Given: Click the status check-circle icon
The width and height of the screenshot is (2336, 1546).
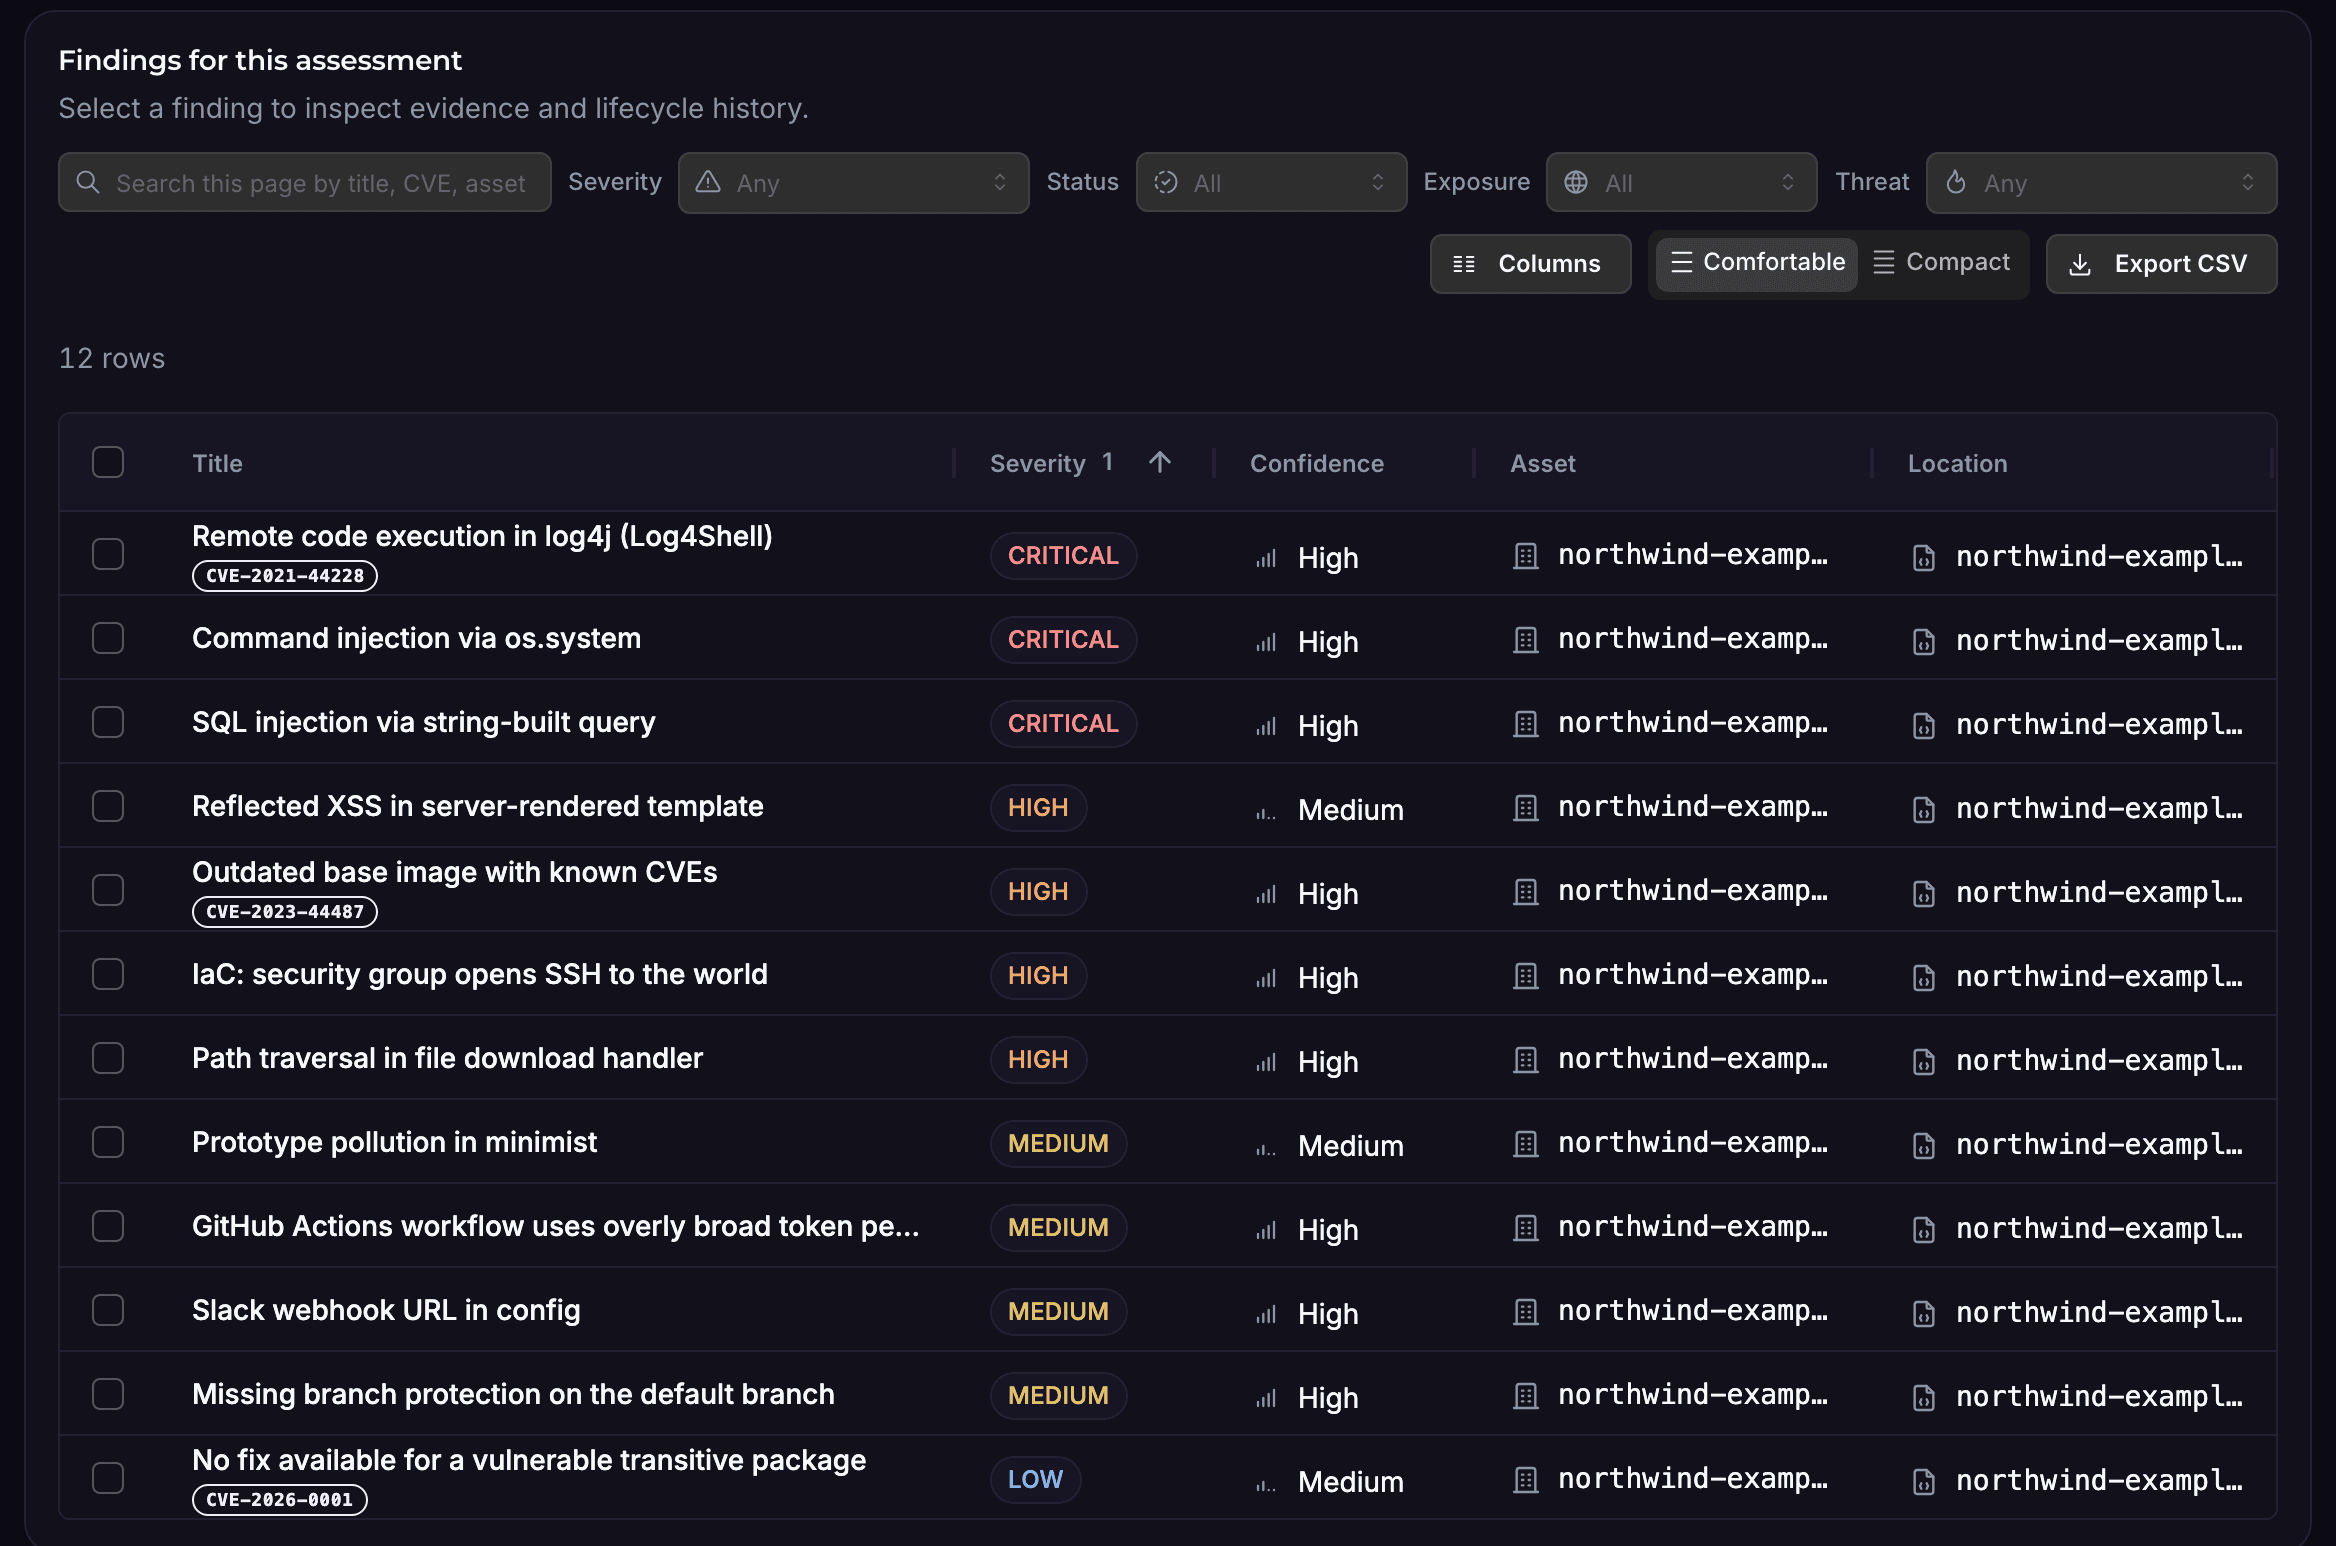Looking at the screenshot, I should click(1166, 182).
